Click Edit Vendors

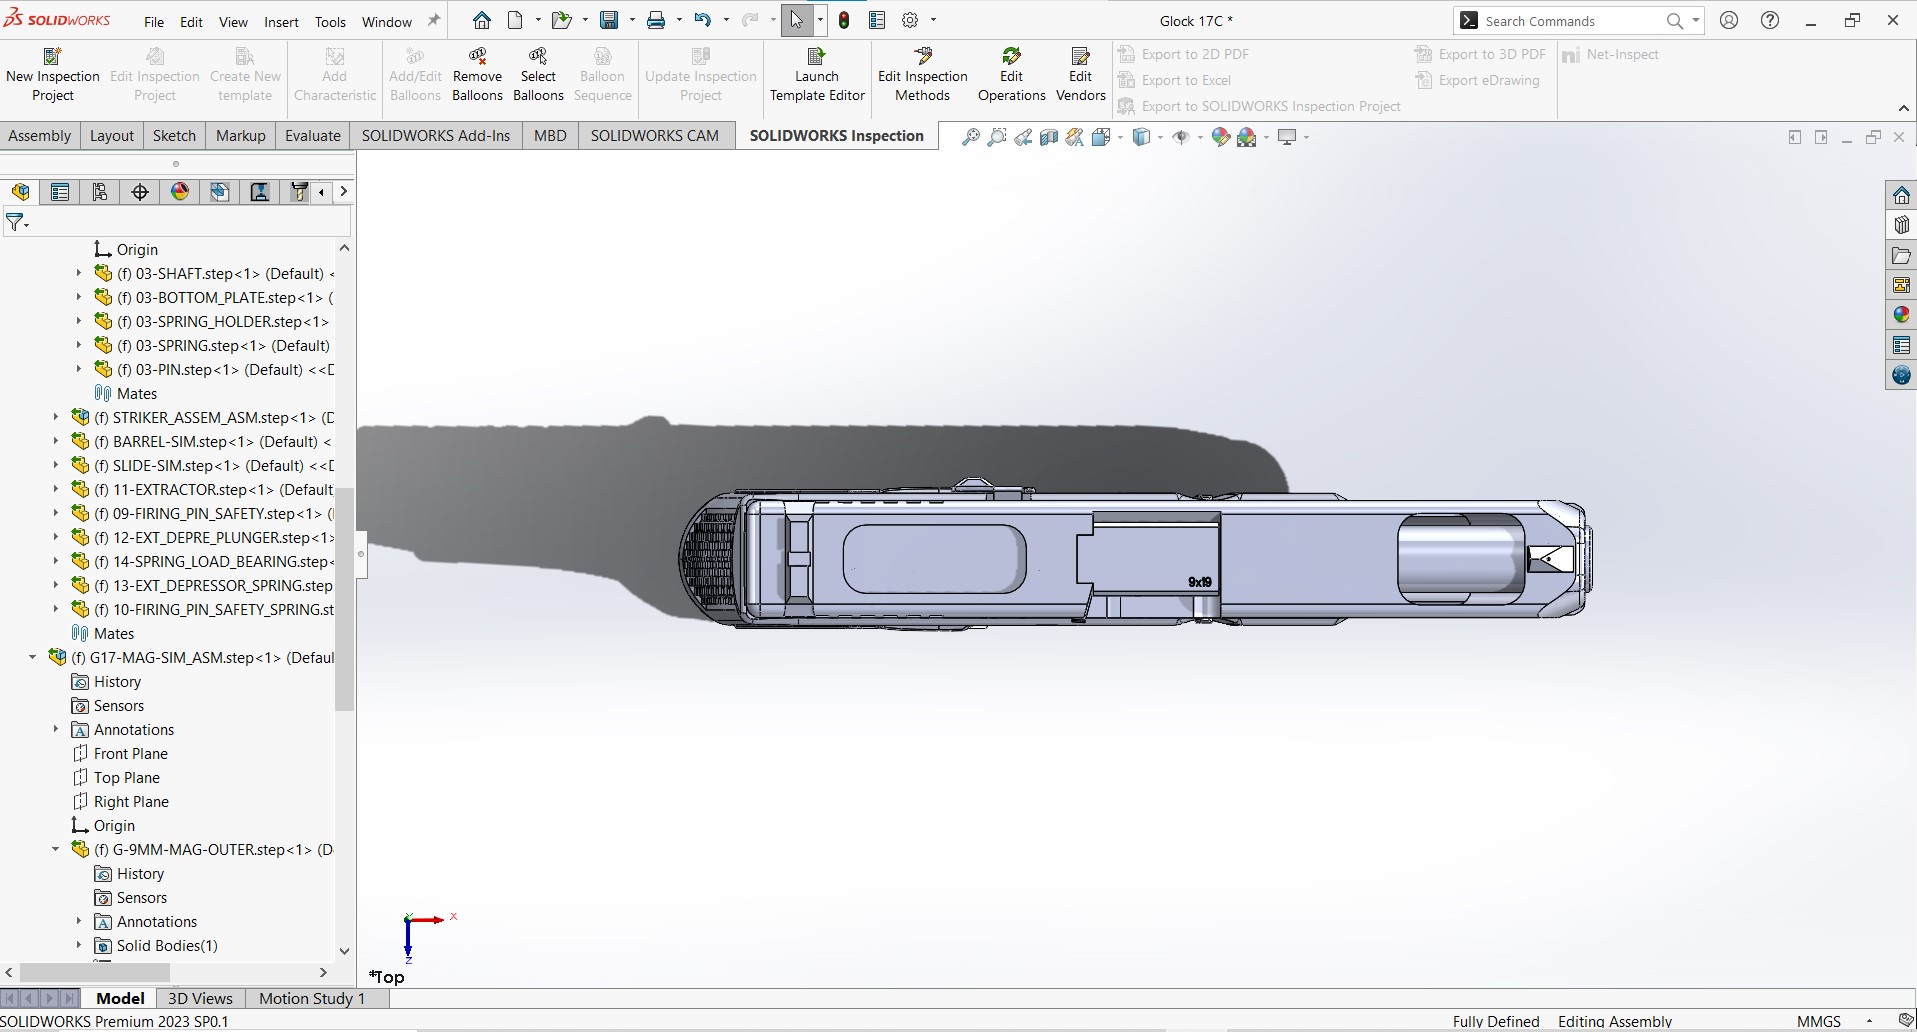tap(1080, 75)
